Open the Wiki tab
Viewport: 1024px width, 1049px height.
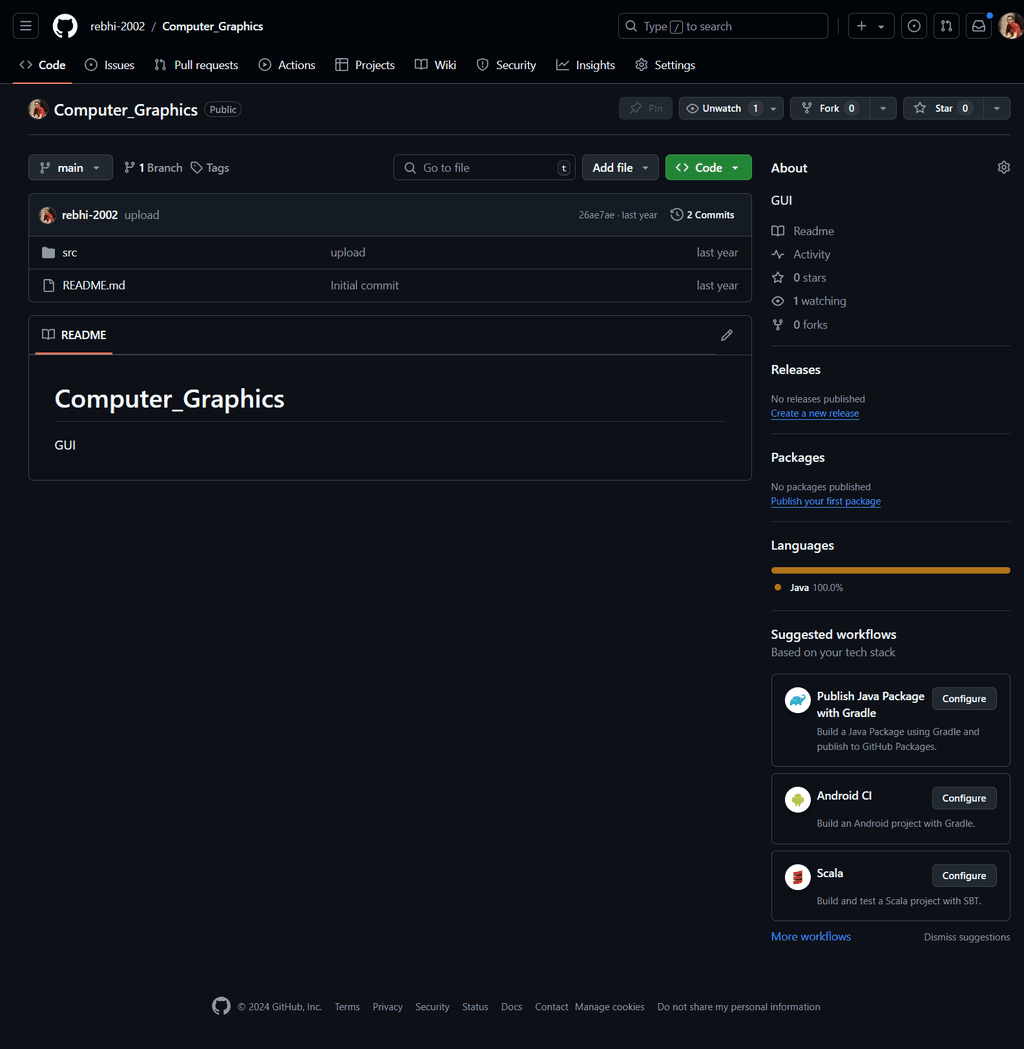tap(435, 65)
